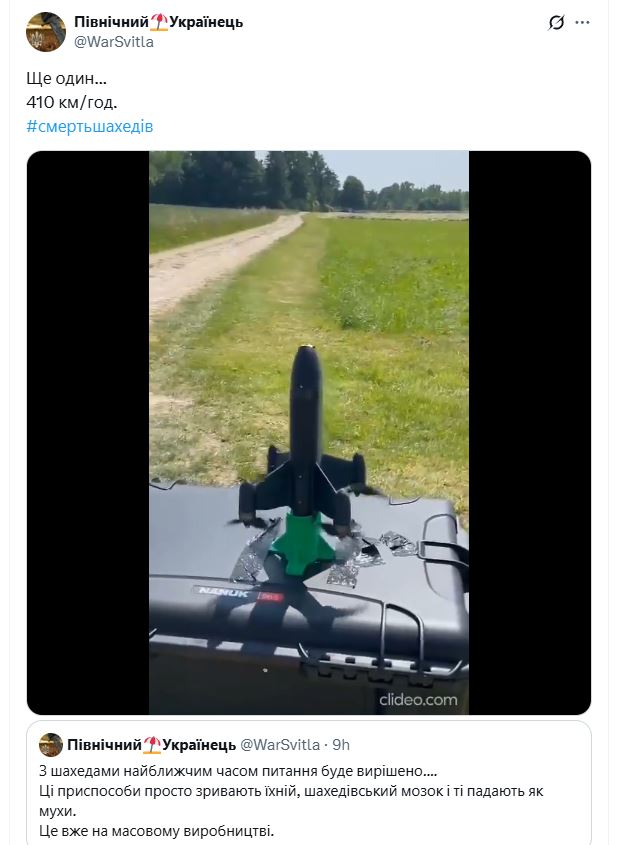Click the umbrella emoji in the quoted post name

point(152,745)
